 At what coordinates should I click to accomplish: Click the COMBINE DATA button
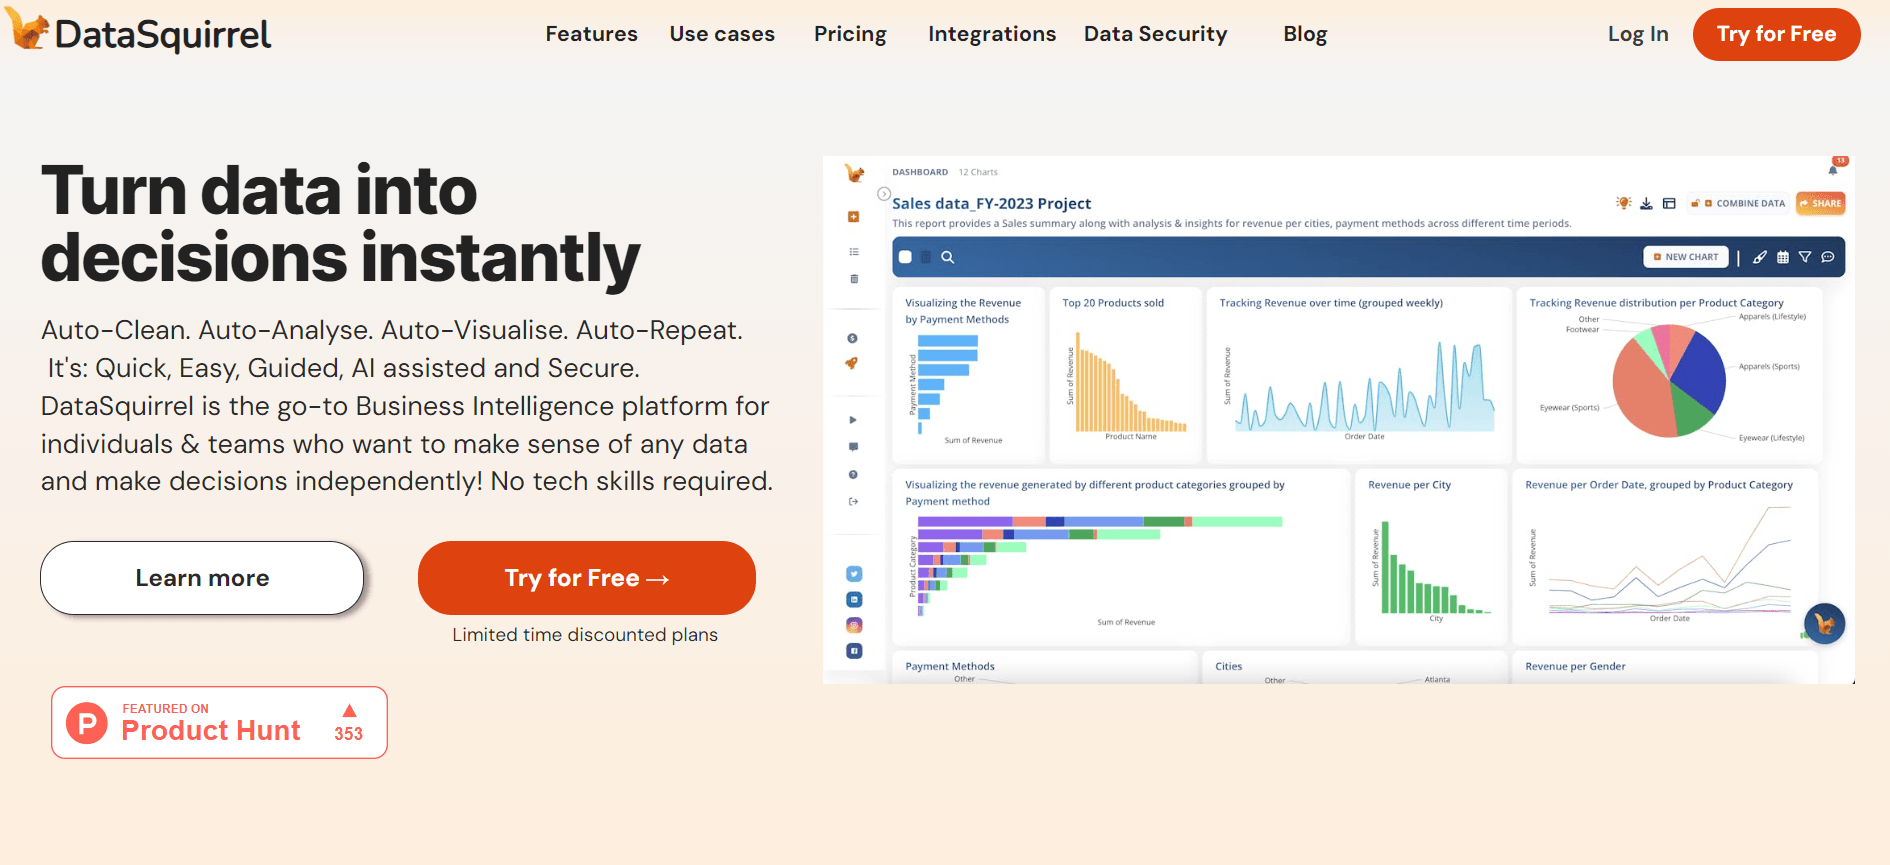(x=1738, y=203)
